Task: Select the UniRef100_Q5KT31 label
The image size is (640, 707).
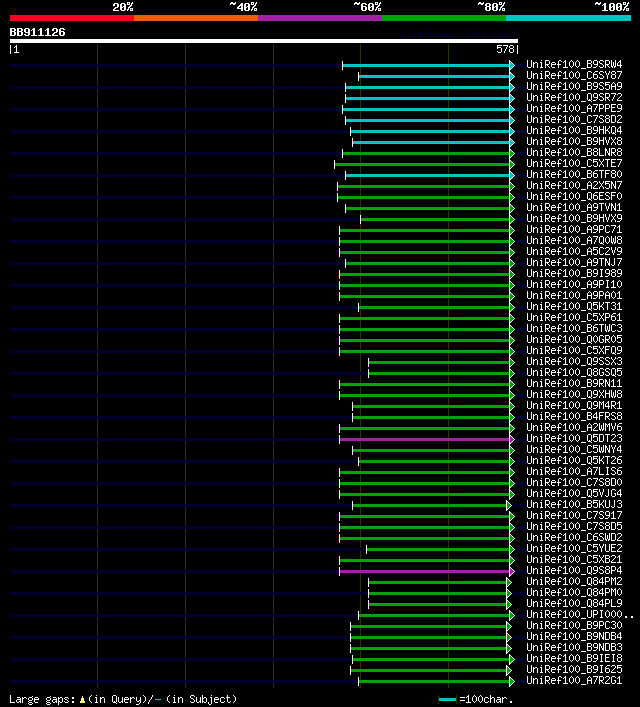Action: 574,306
